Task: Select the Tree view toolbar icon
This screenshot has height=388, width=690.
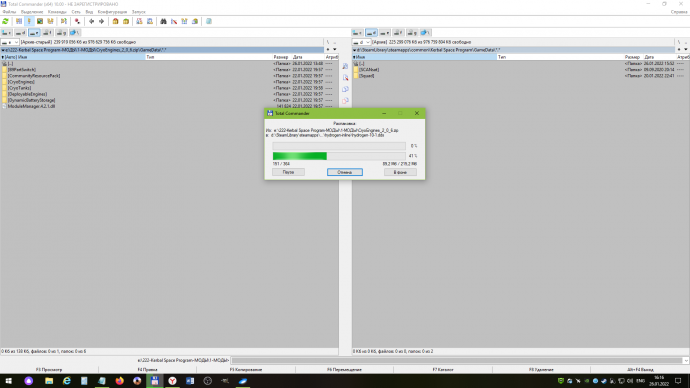Action: pyautogui.click(x=51, y=21)
